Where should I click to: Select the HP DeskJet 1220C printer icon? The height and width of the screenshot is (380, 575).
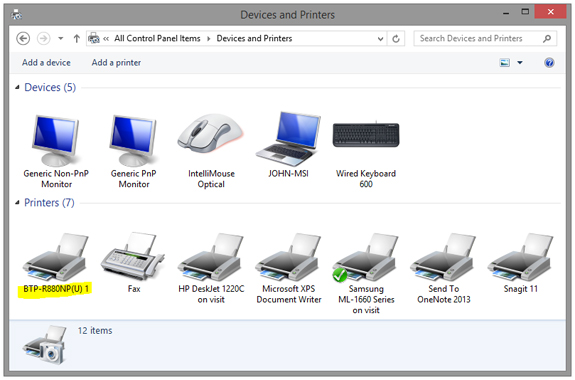click(211, 257)
